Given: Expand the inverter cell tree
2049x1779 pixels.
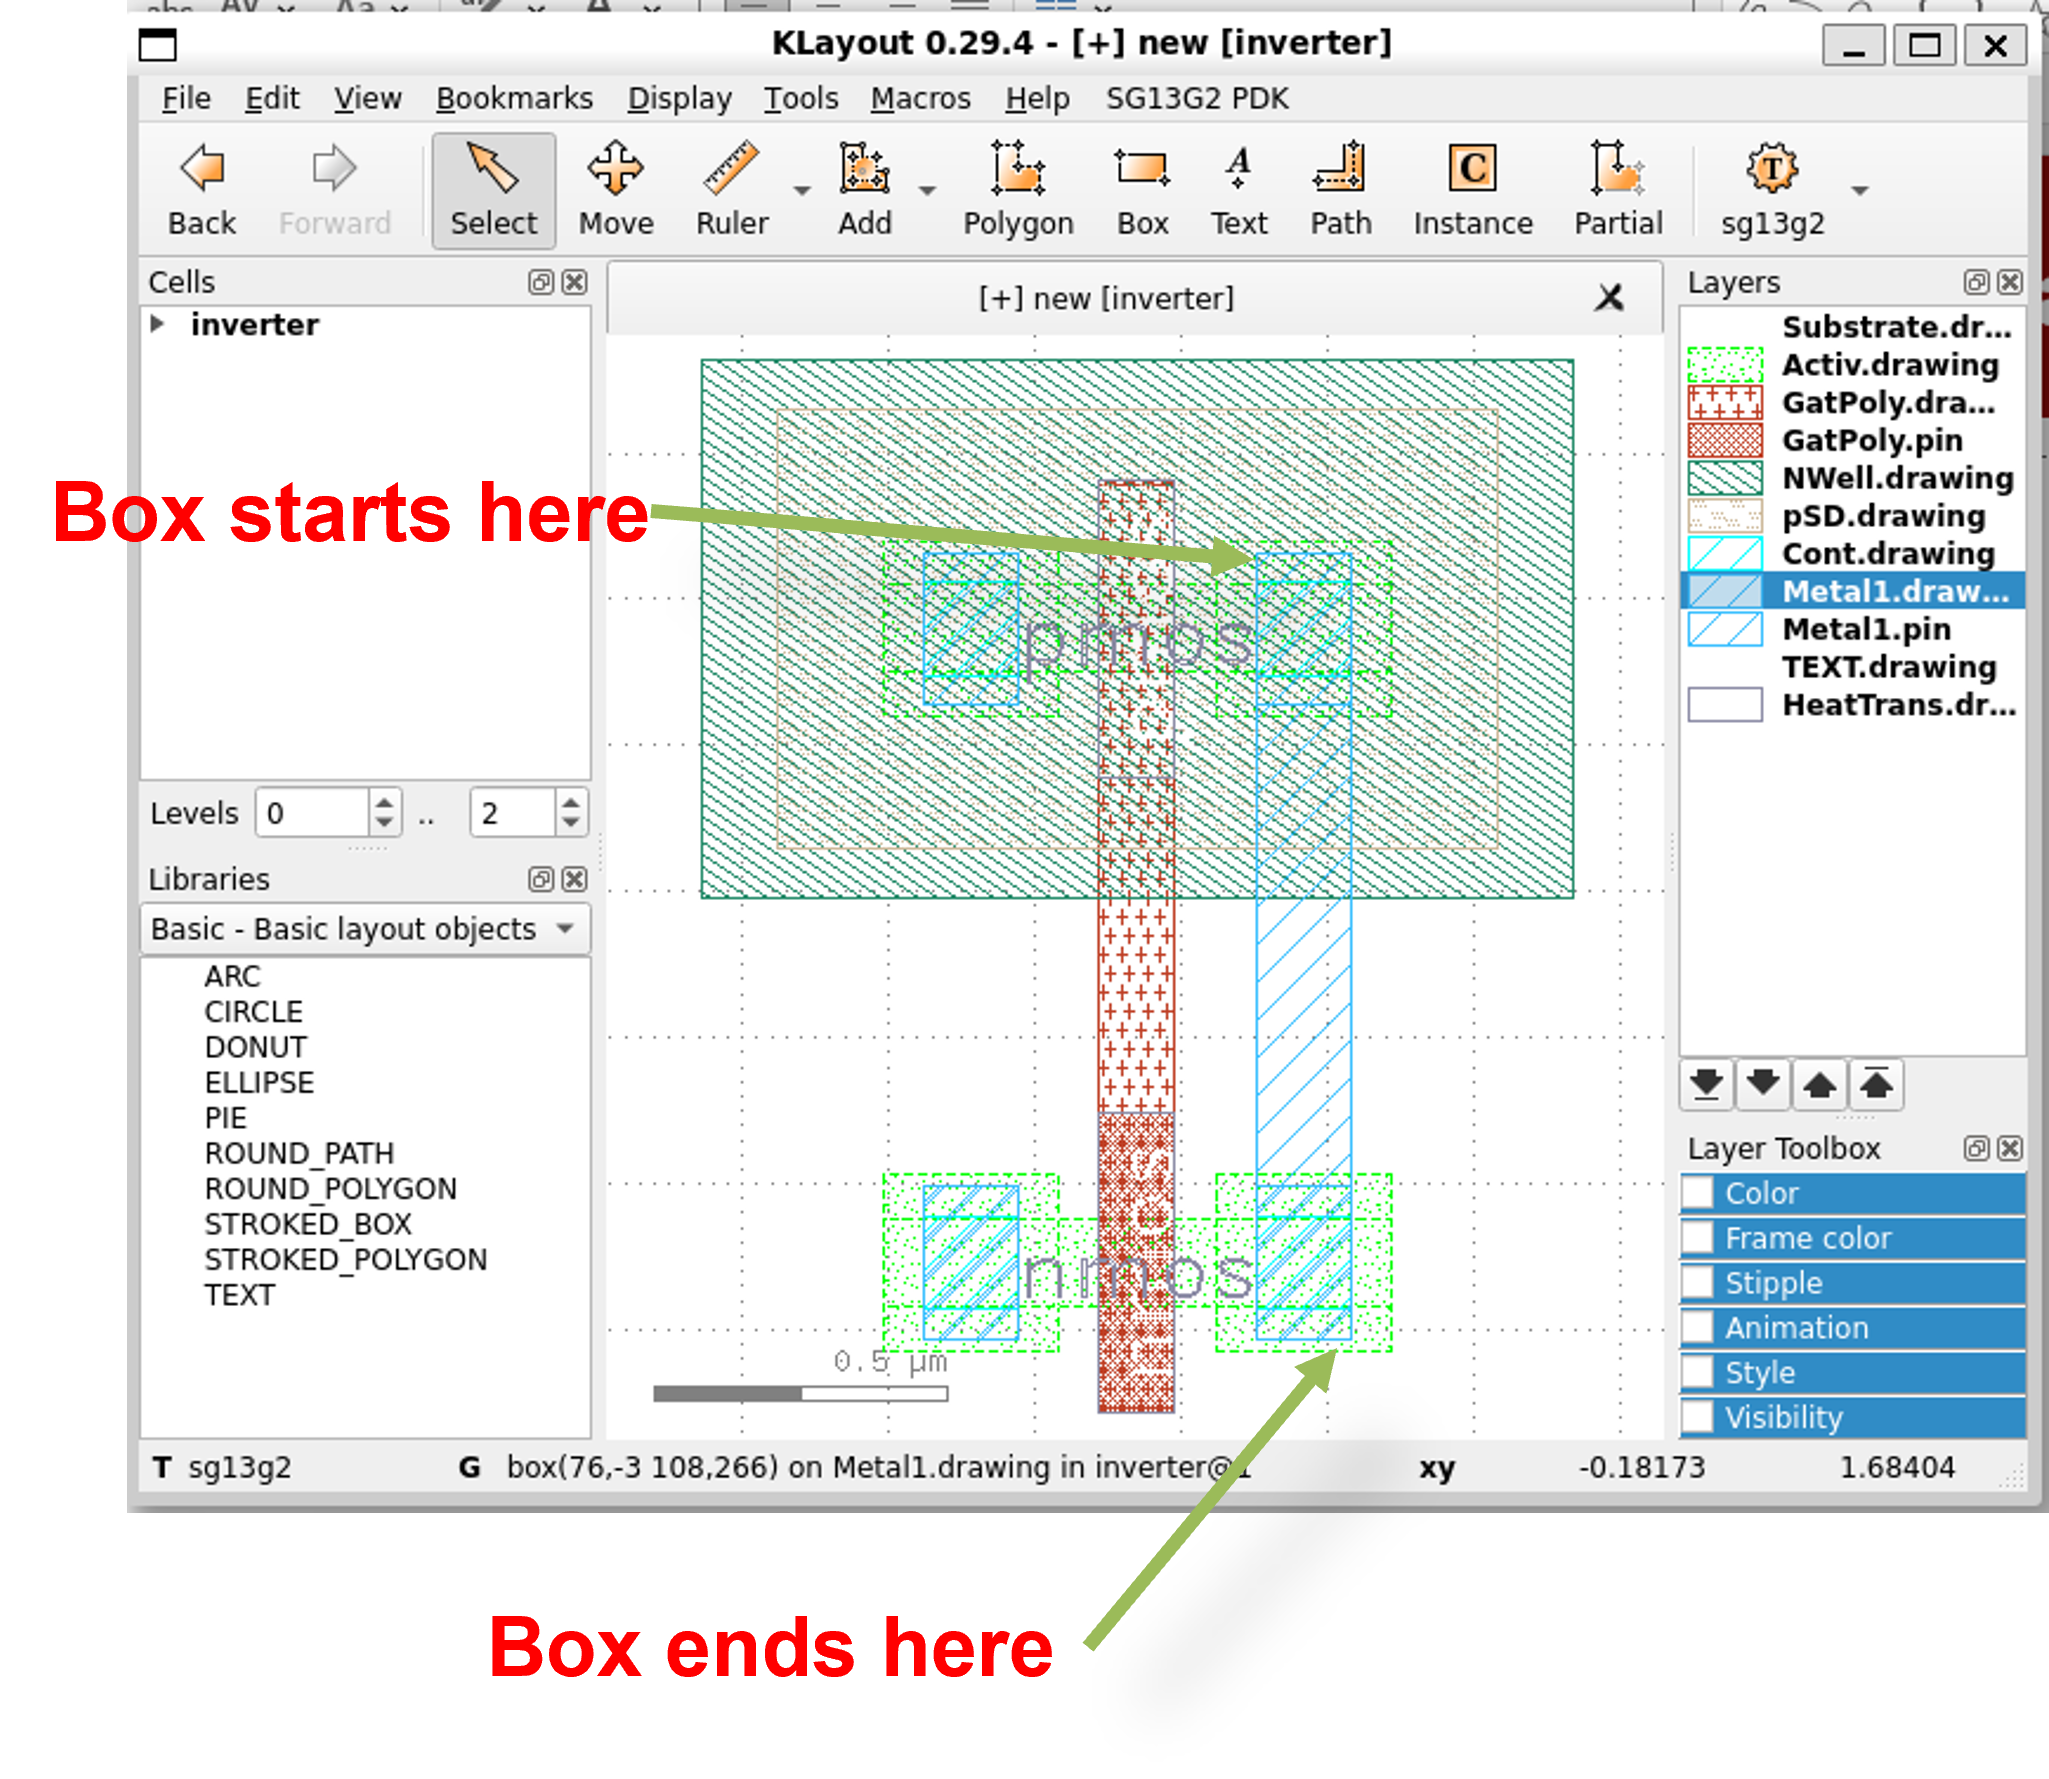Looking at the screenshot, I should [157, 324].
